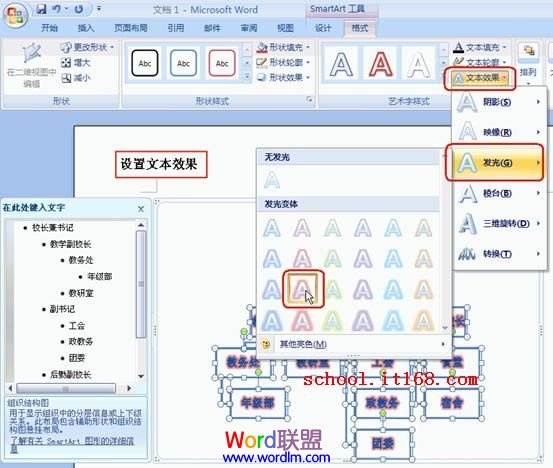Apply white WordArt style A

pyautogui.click(x=419, y=64)
